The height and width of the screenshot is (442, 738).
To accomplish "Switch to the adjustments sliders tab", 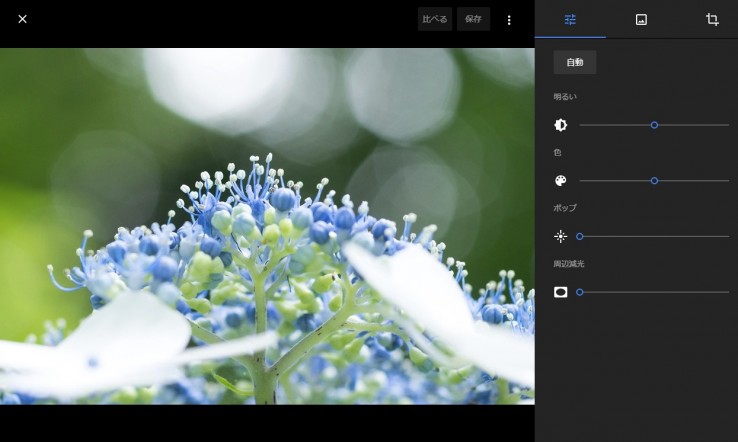I will (x=570, y=20).
